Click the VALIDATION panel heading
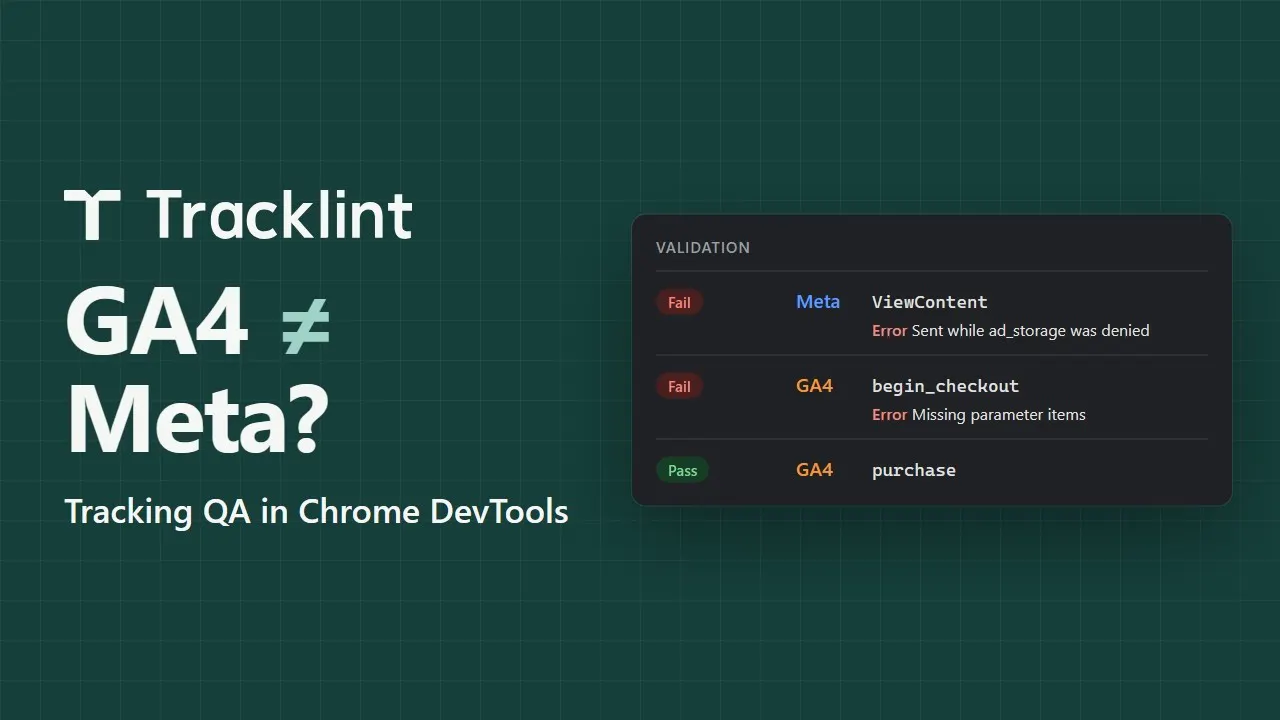1280x720 pixels. click(703, 247)
